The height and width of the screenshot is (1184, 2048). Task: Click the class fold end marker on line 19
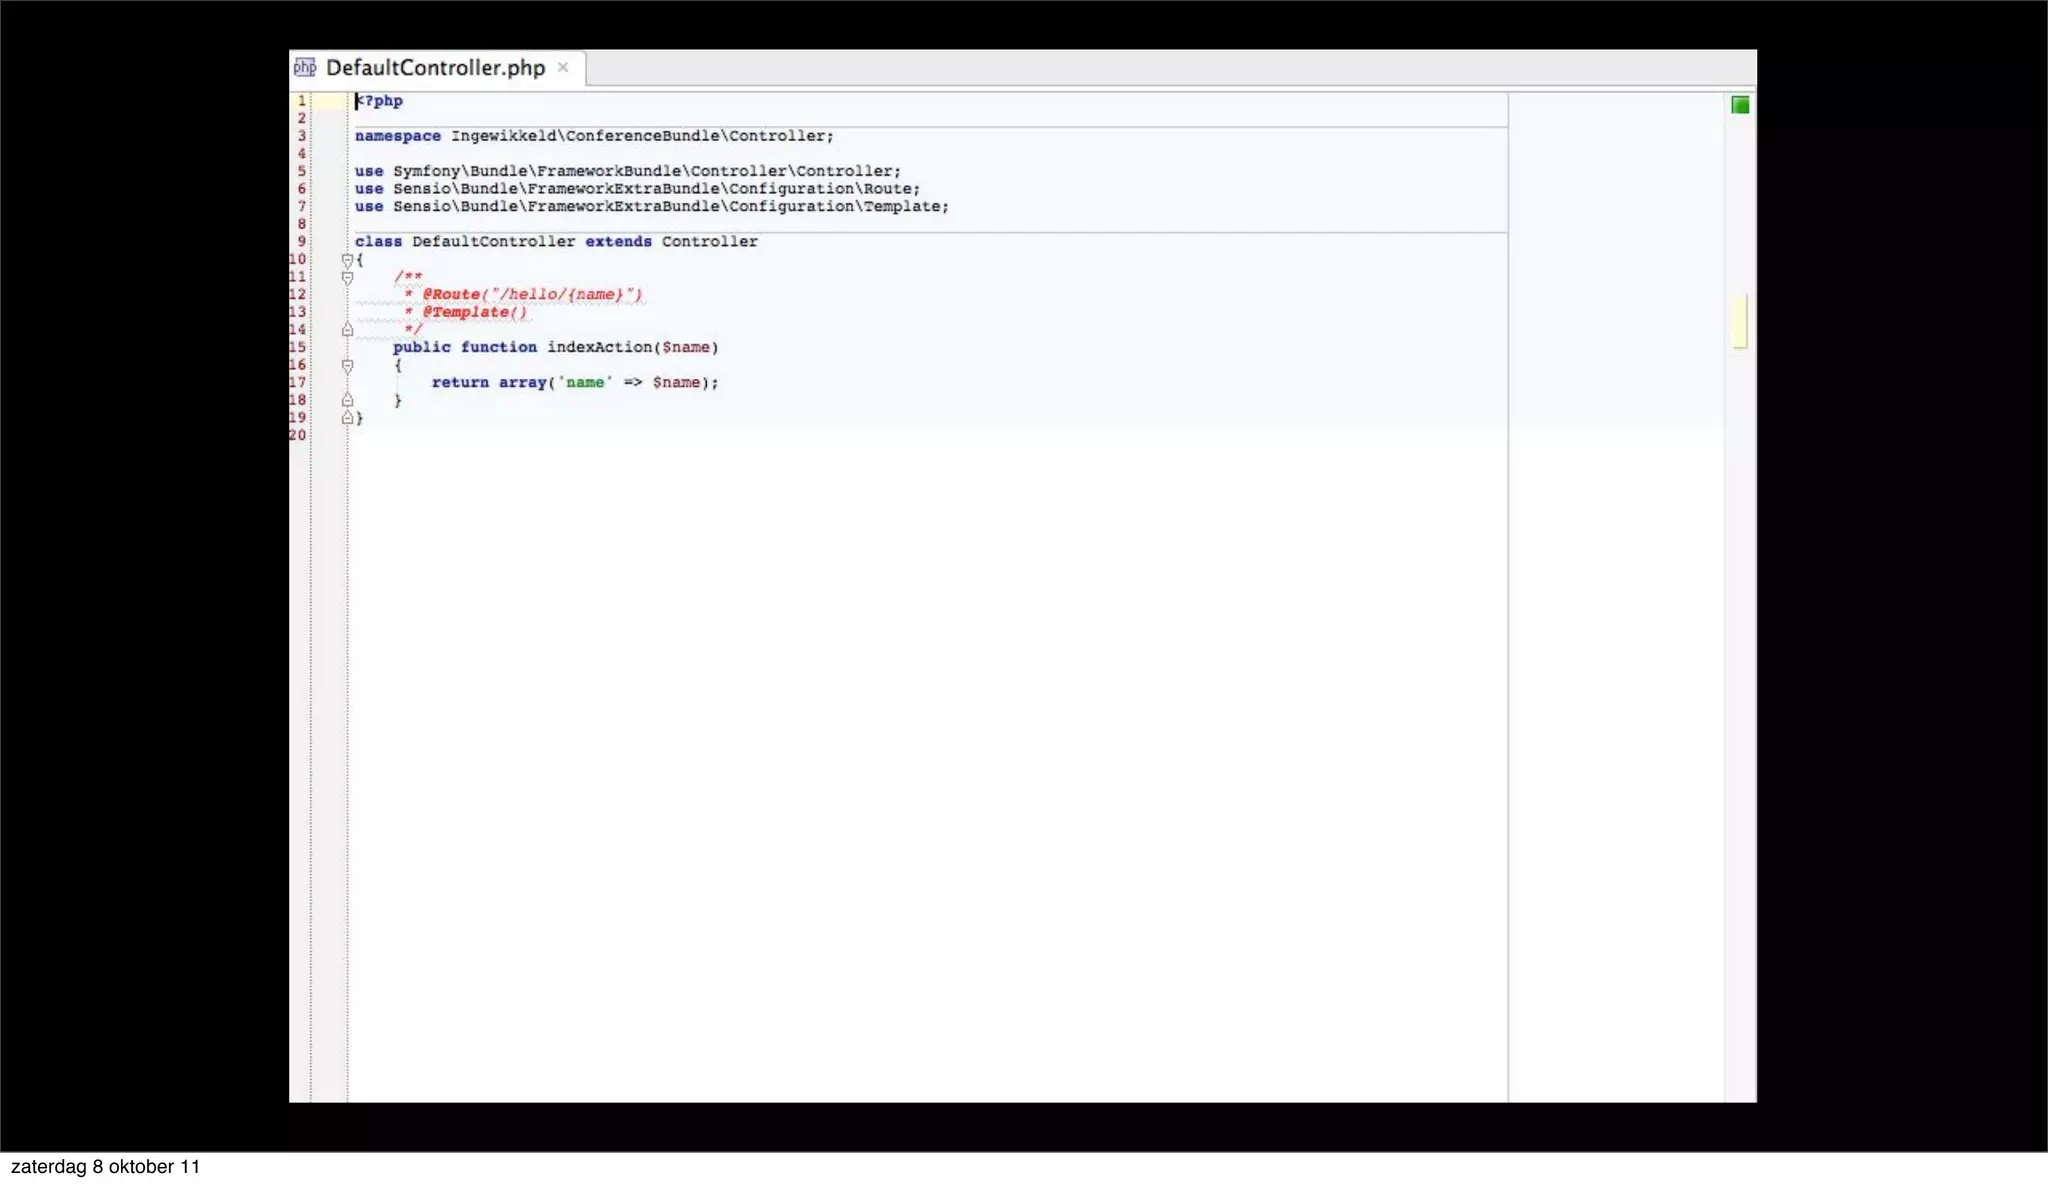click(x=347, y=417)
